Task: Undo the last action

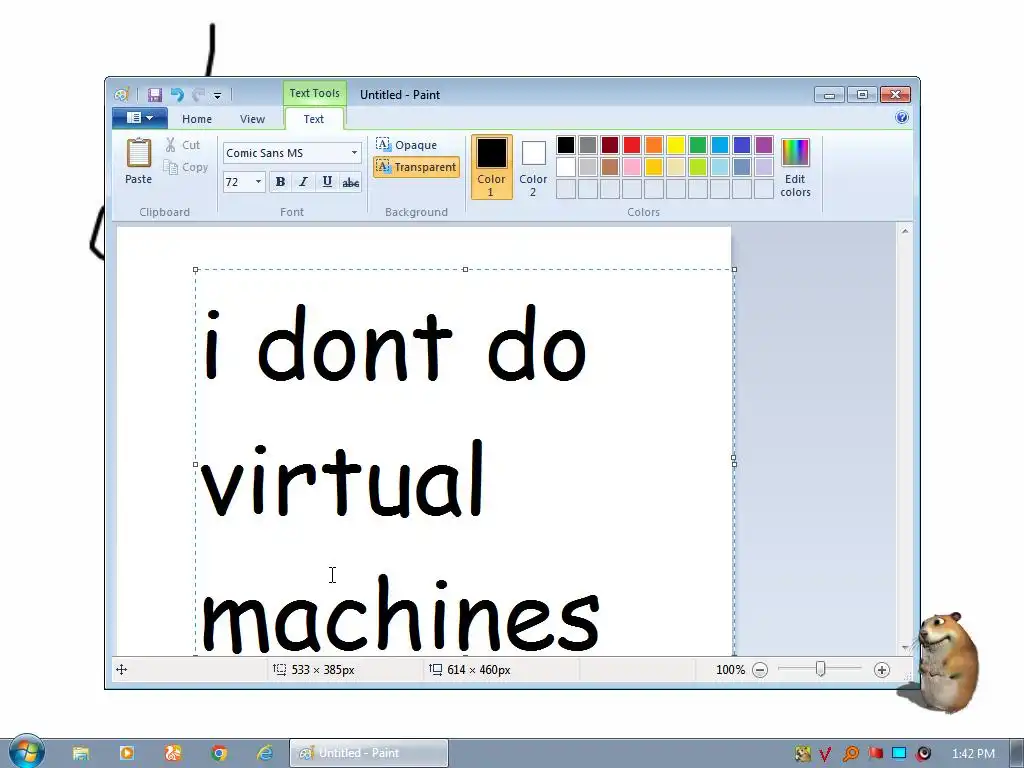Action: point(177,95)
